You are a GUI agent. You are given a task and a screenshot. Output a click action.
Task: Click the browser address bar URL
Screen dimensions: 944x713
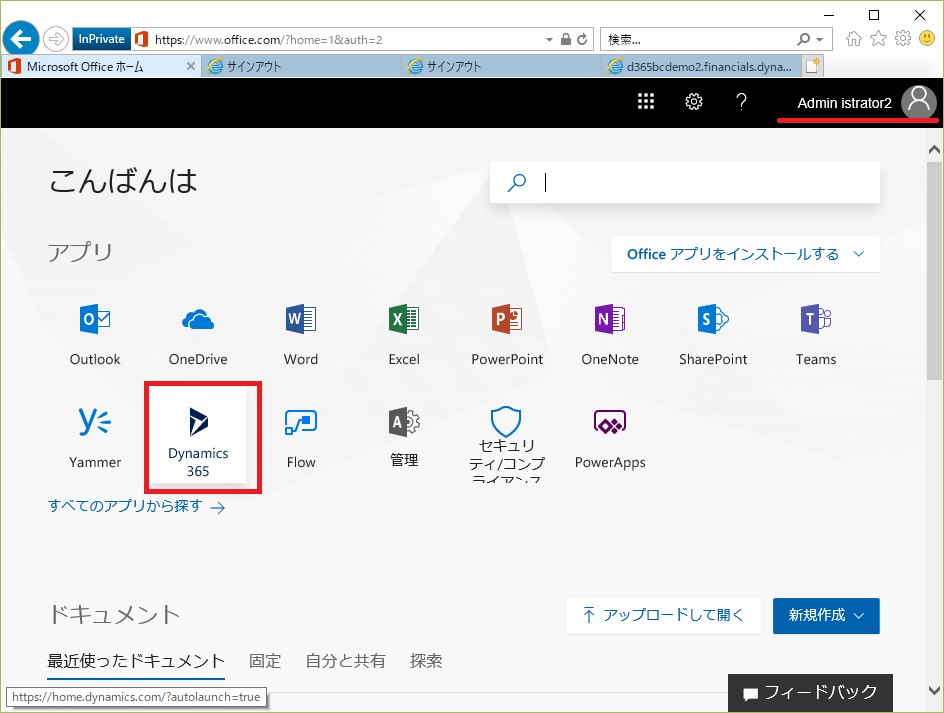point(269,40)
